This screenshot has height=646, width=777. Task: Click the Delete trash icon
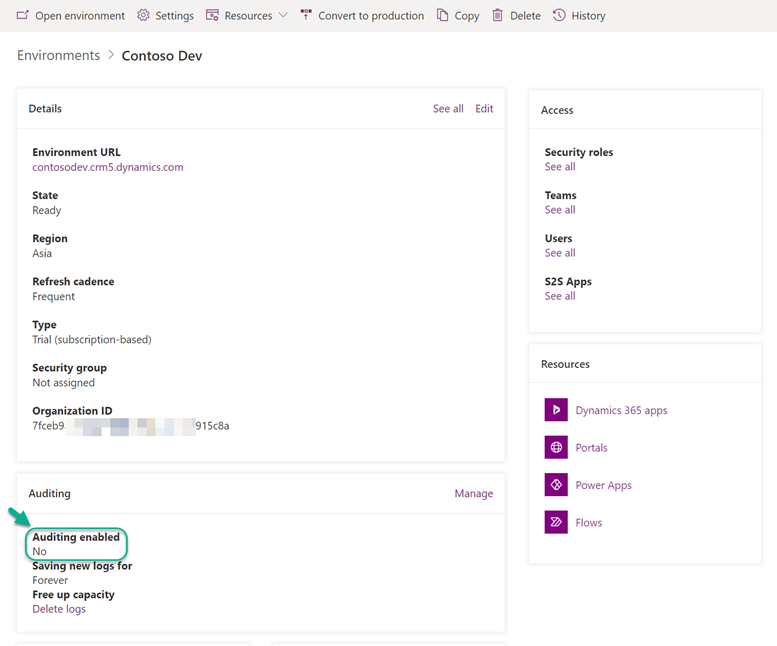[497, 15]
